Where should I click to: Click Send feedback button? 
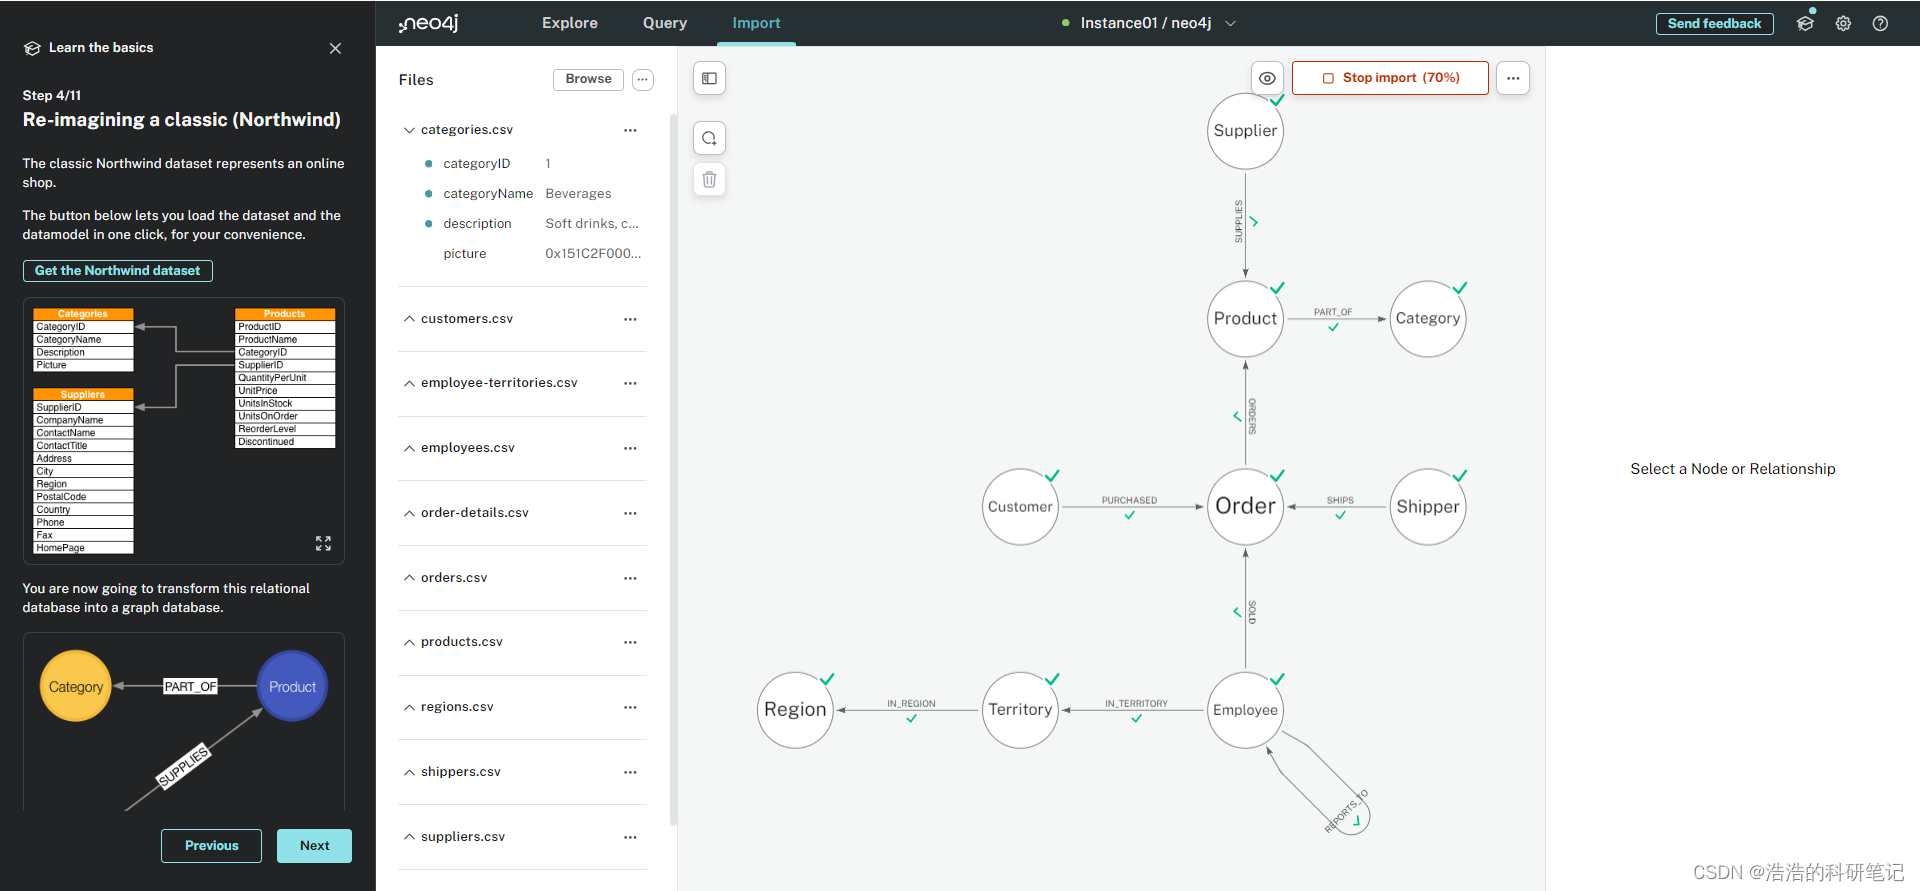[x=1714, y=23]
